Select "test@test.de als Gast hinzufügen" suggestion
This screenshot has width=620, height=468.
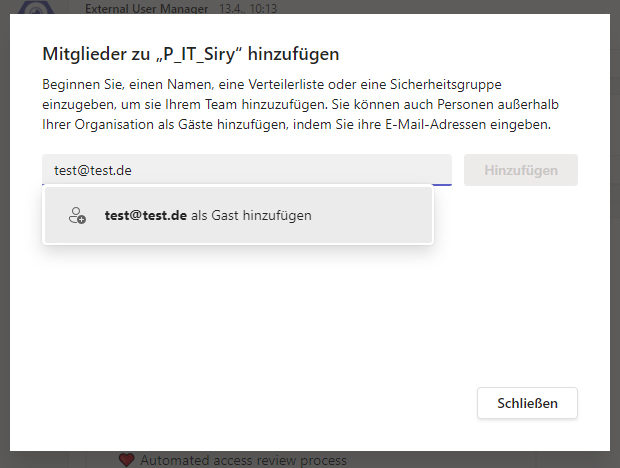pos(238,215)
